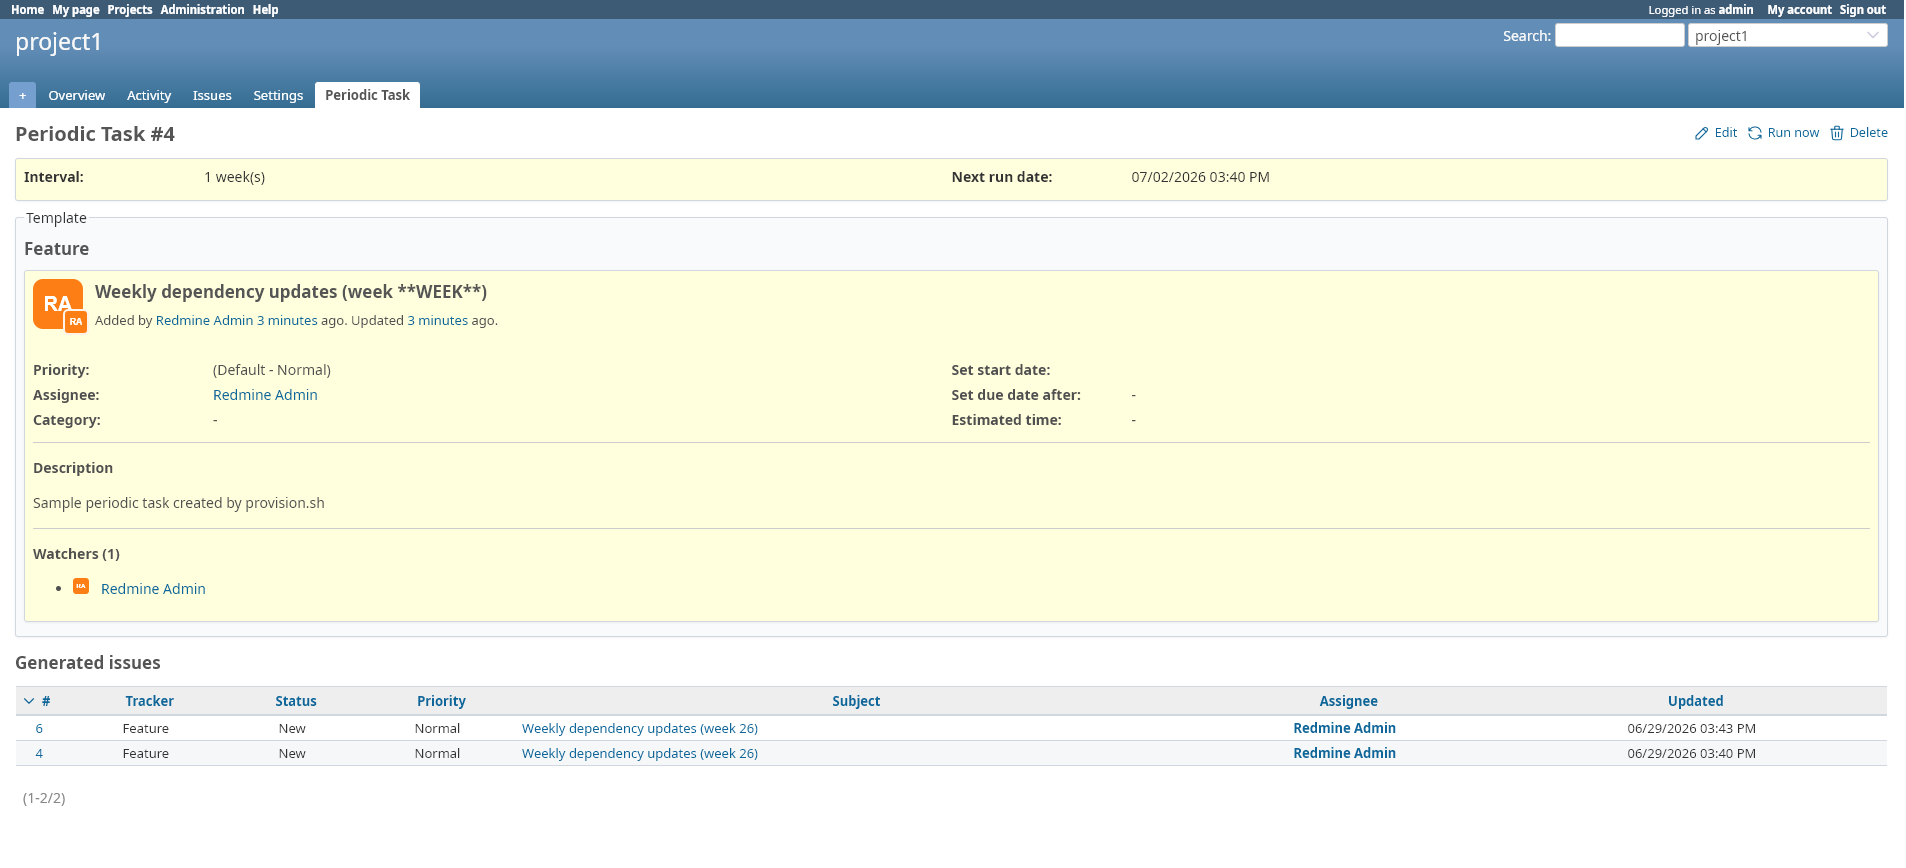Open the subject link for issue 4
This screenshot has width=1906, height=868.
point(639,753)
